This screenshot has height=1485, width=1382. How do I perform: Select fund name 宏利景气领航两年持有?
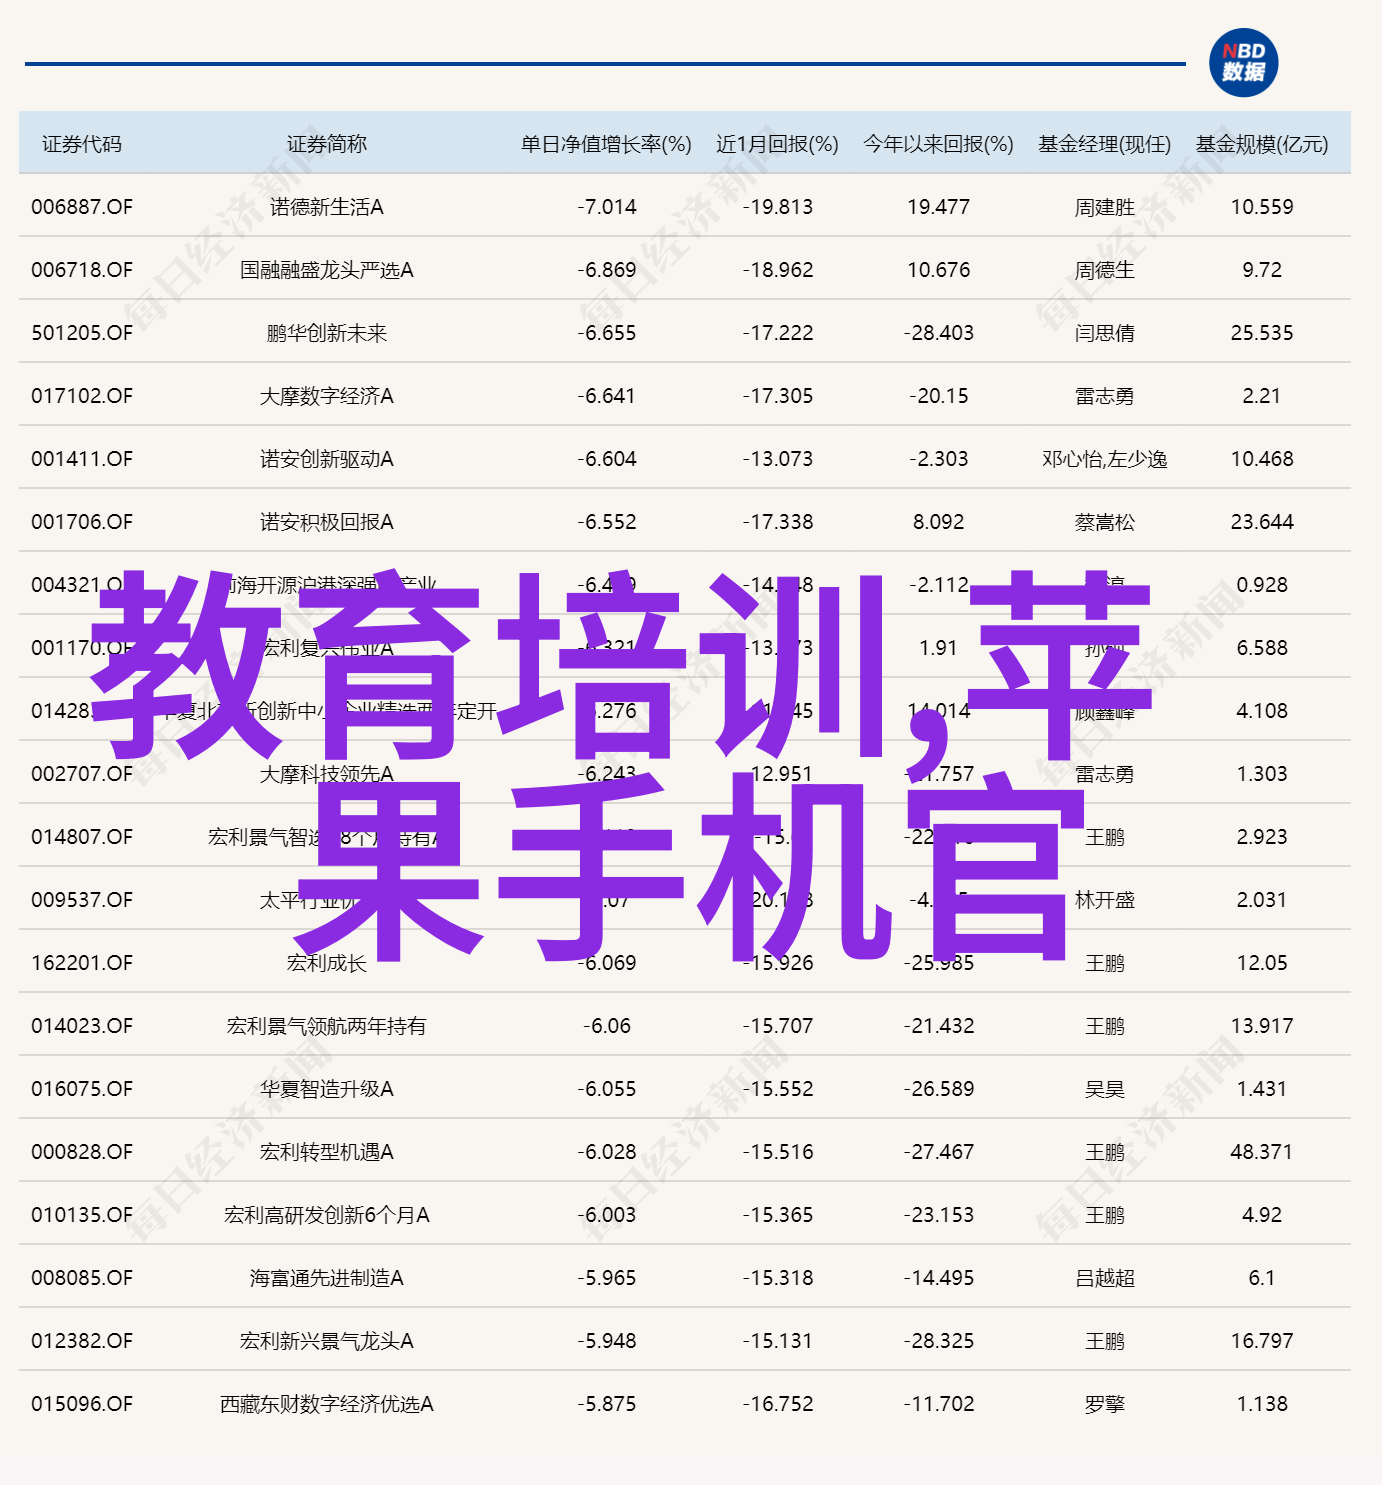click(327, 1026)
